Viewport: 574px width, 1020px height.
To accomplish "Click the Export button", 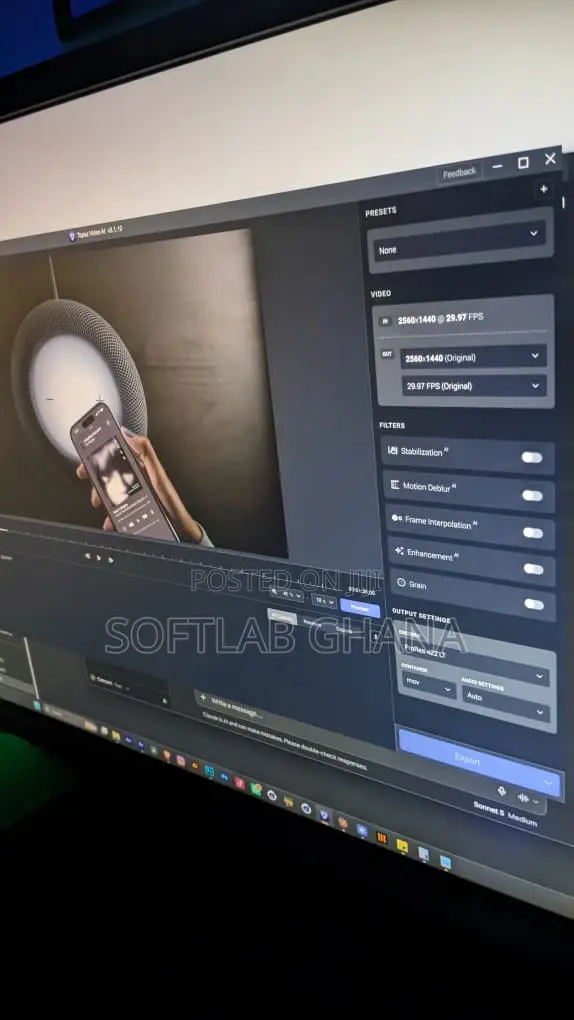I will click(479, 763).
